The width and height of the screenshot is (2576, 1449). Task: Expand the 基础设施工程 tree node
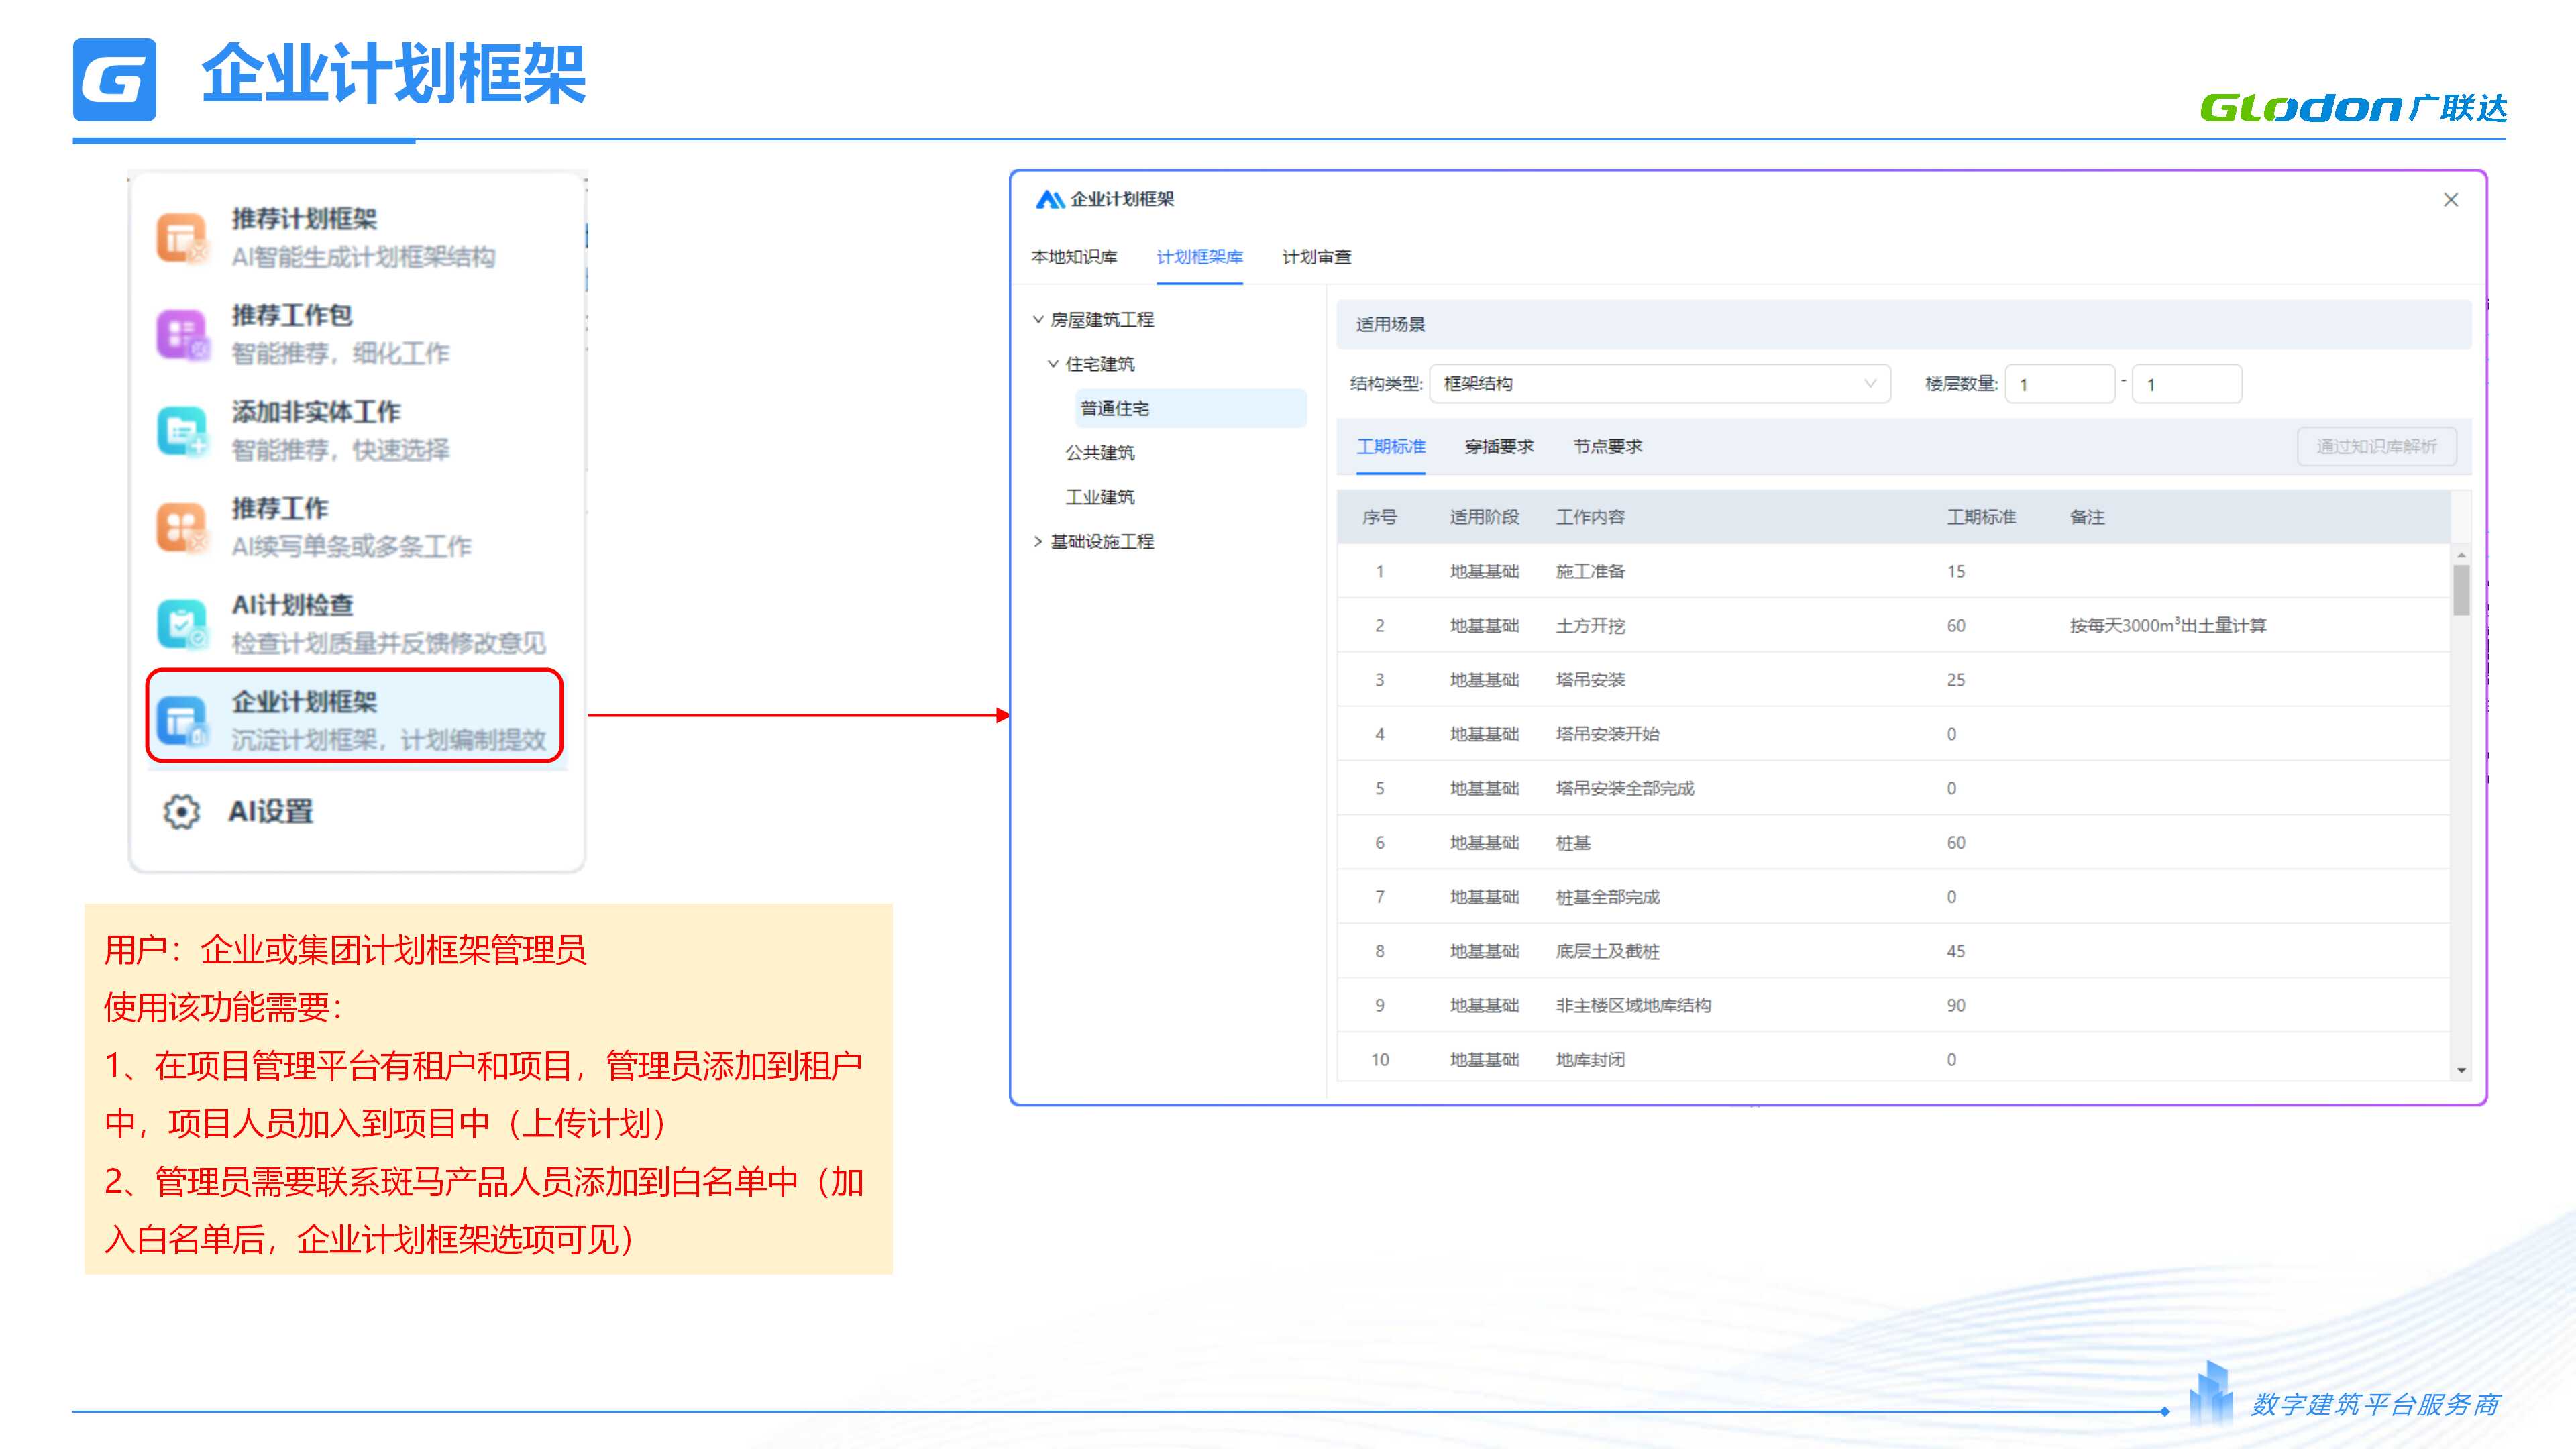pos(1038,541)
